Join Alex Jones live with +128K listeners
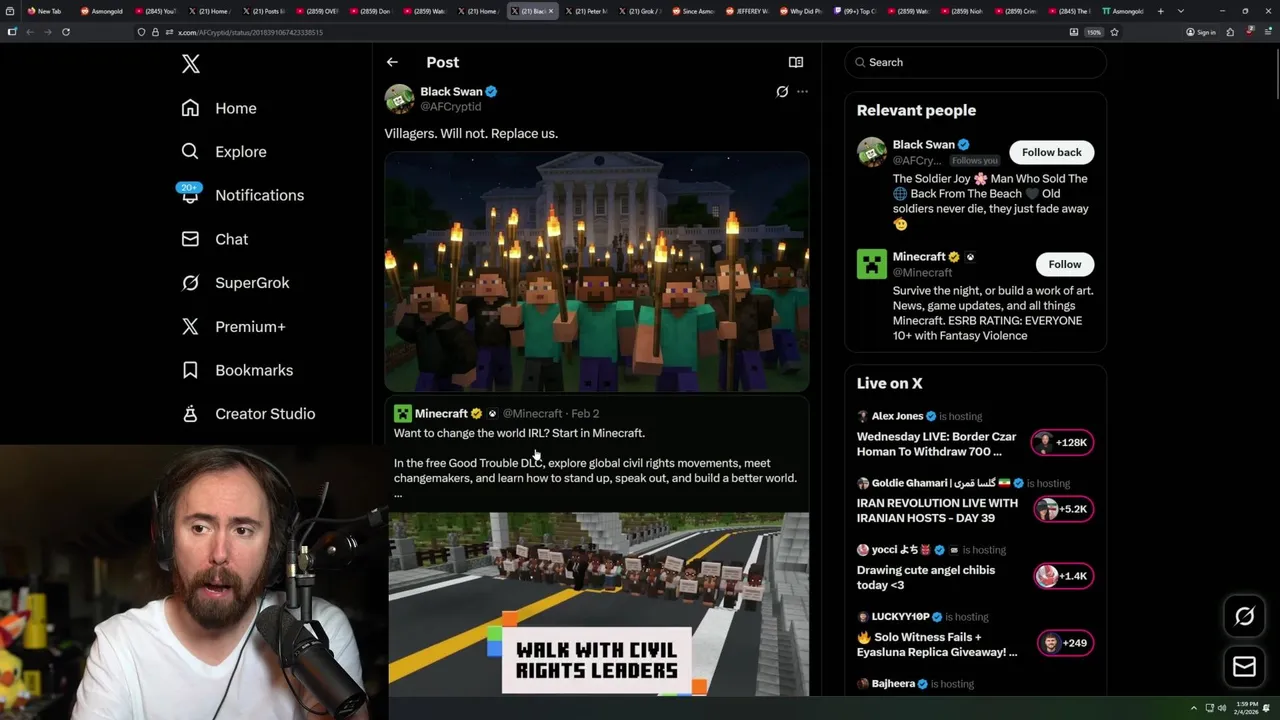 1062,442
